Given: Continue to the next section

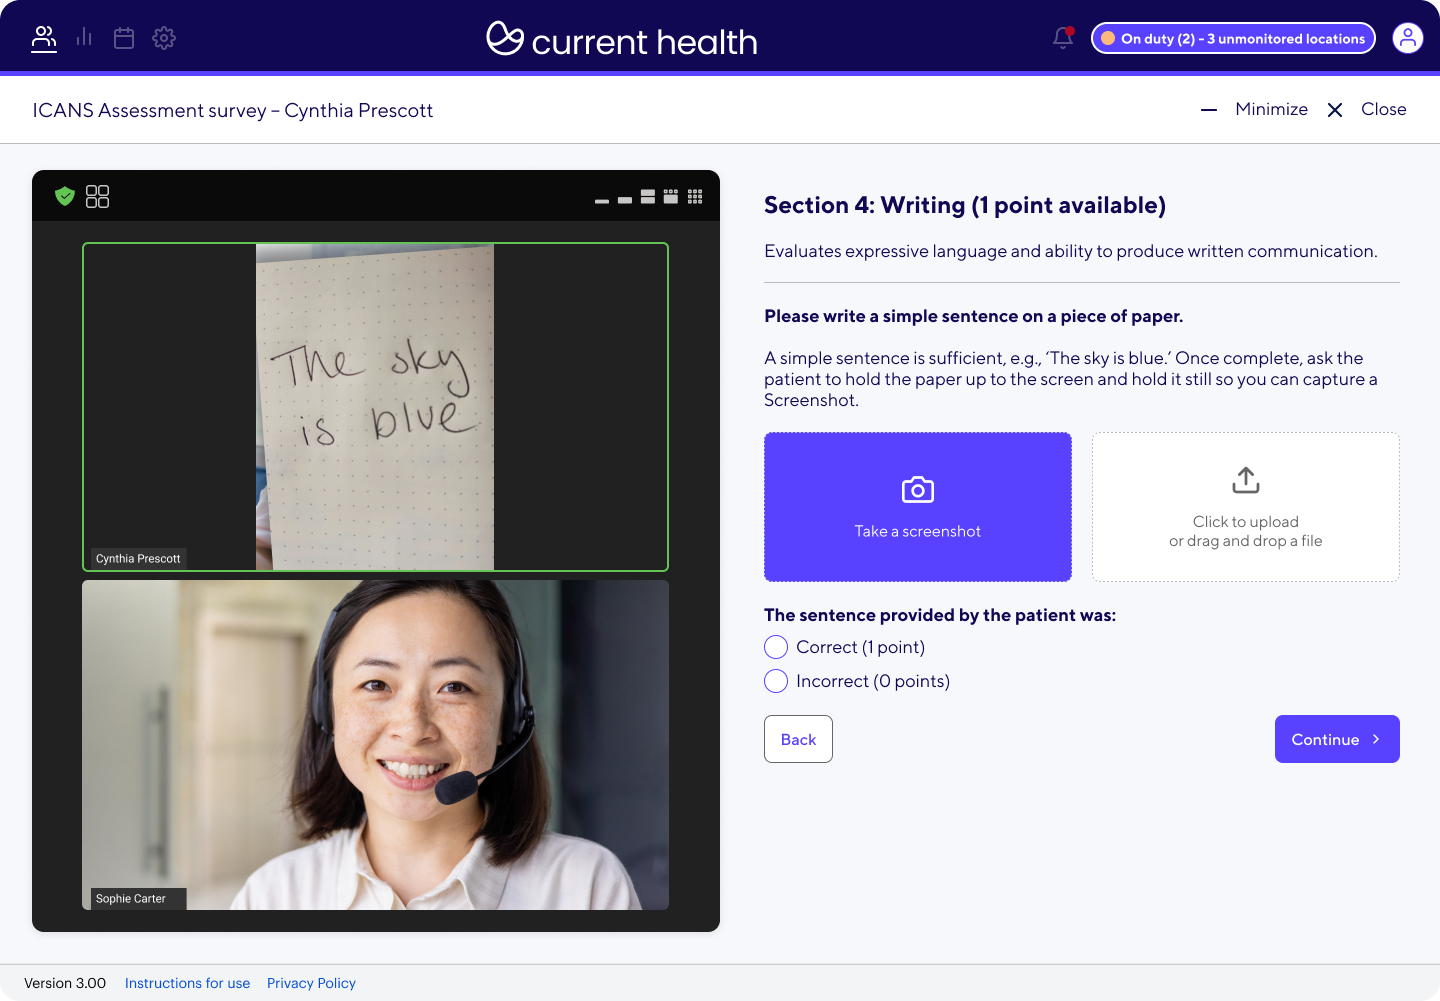Looking at the screenshot, I should [1336, 739].
